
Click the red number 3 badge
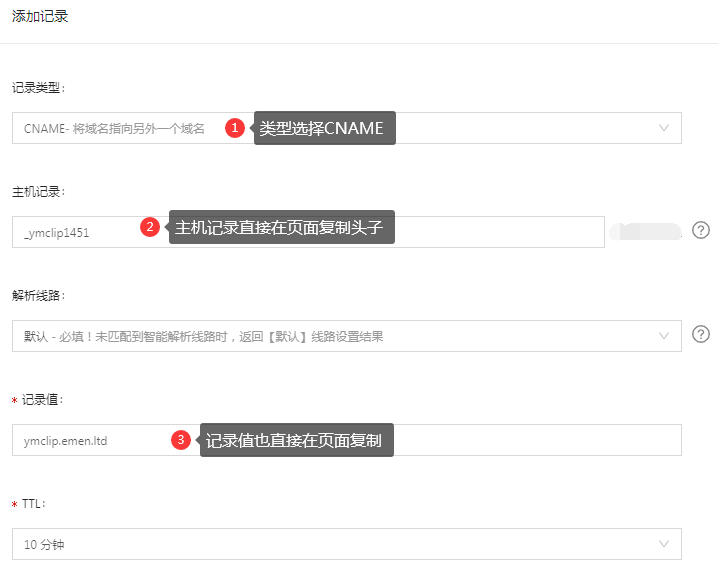click(x=181, y=439)
